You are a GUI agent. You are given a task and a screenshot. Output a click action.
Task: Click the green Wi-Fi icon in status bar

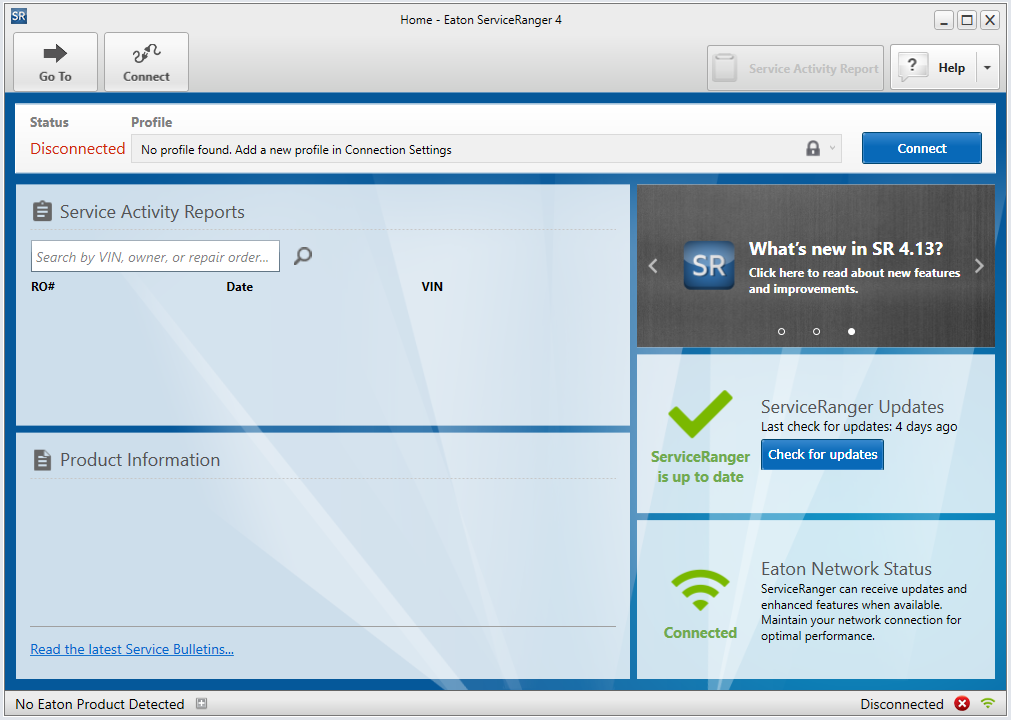988,704
